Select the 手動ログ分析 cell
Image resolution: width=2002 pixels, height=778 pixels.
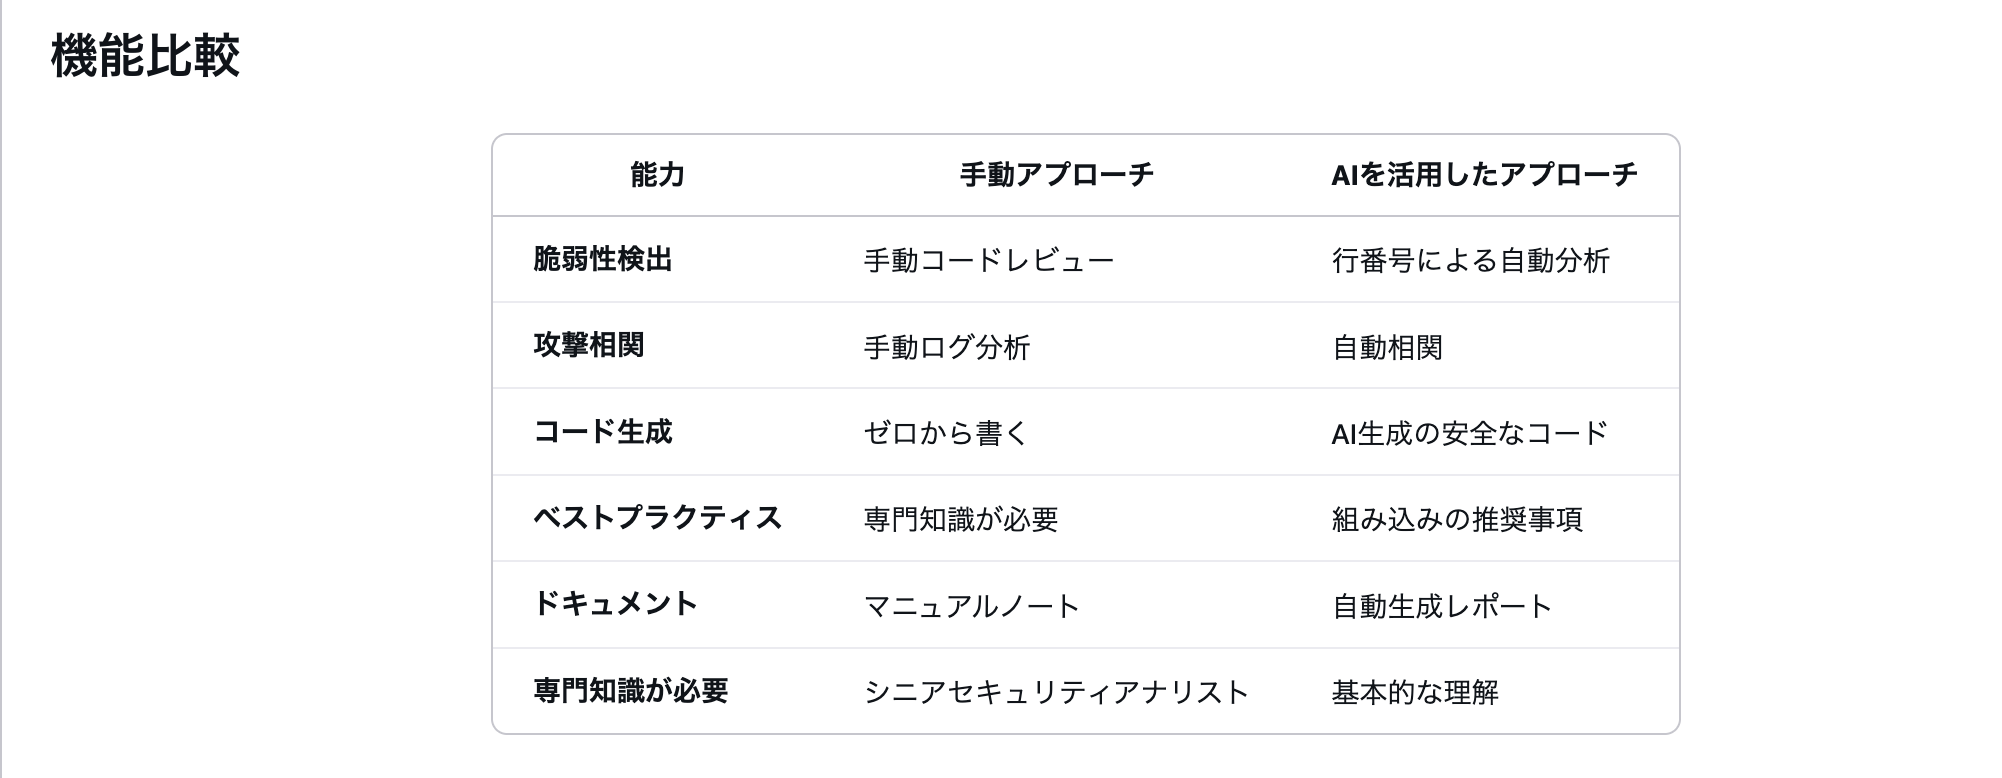[x=946, y=347]
